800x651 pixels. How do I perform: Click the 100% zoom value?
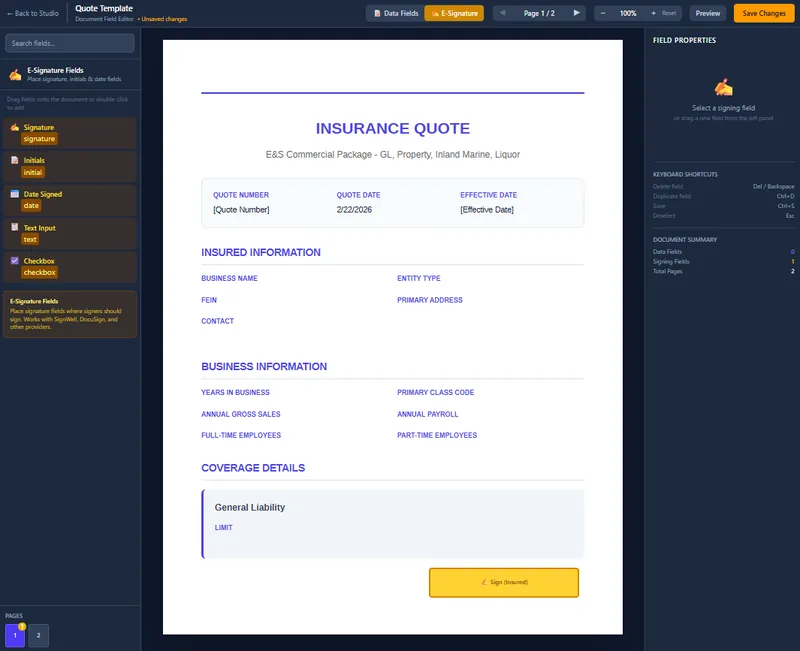coord(628,13)
